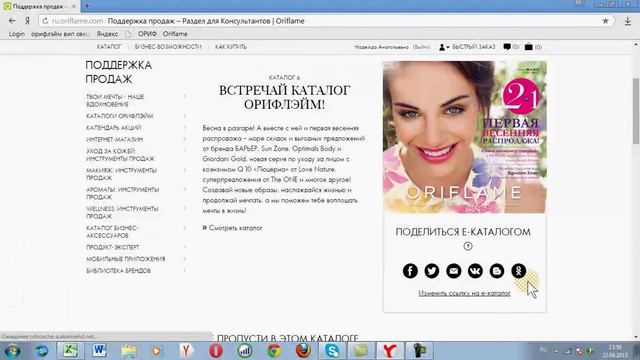Open the Oriflame bookmark
The height and width of the screenshot is (360, 640).
coord(175,34)
